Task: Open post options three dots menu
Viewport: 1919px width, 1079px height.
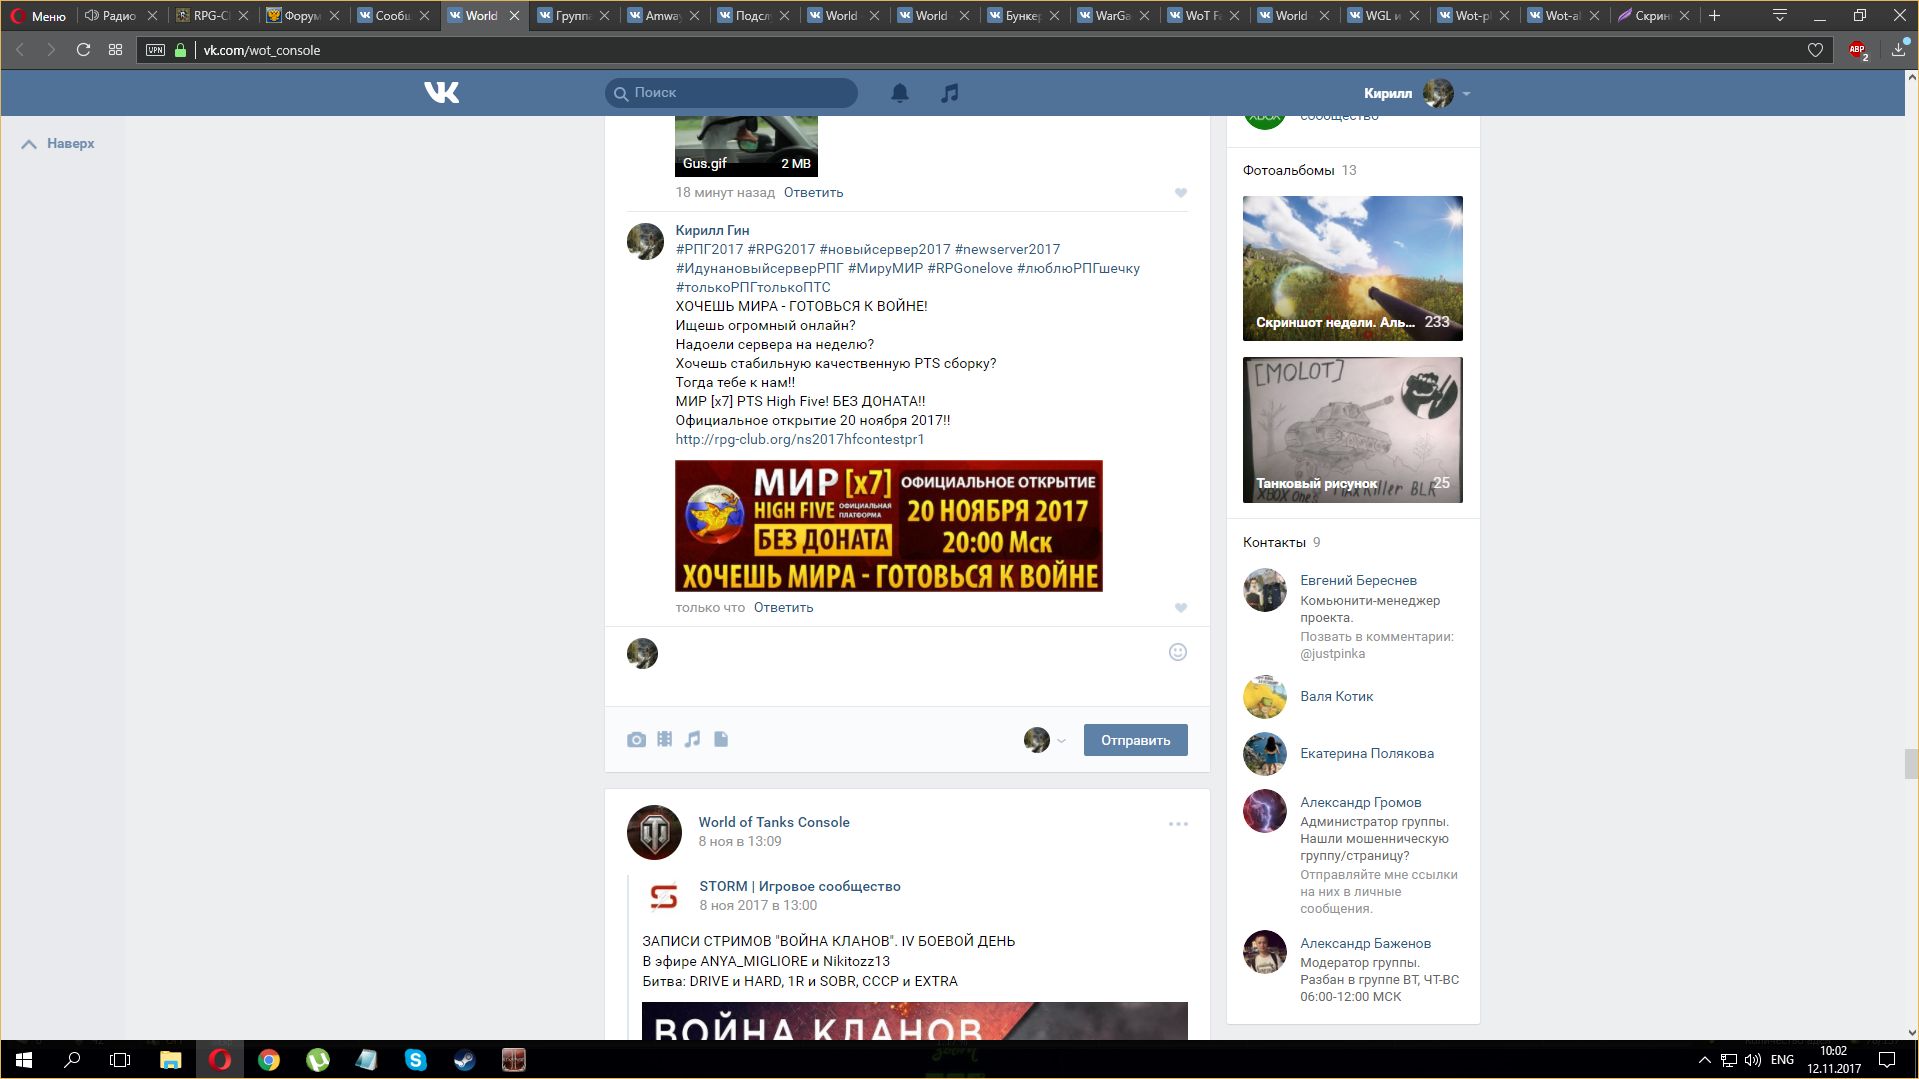Action: pyautogui.click(x=1178, y=824)
